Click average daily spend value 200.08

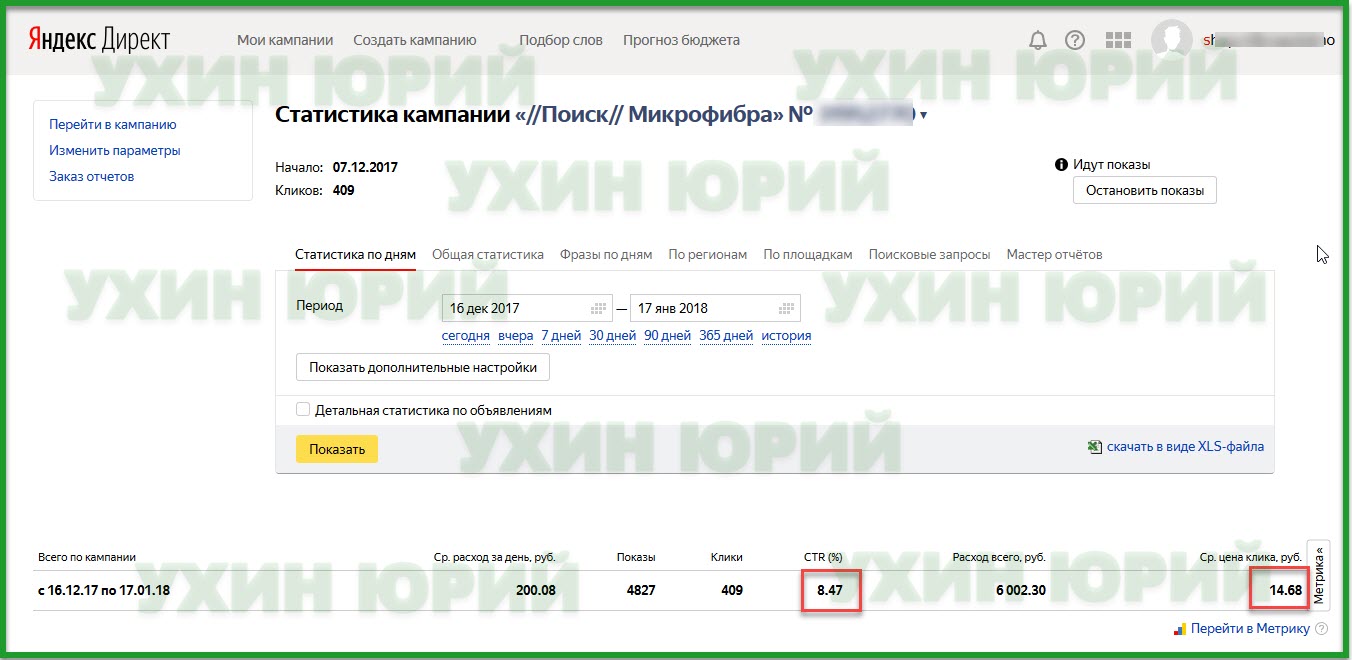click(x=535, y=590)
